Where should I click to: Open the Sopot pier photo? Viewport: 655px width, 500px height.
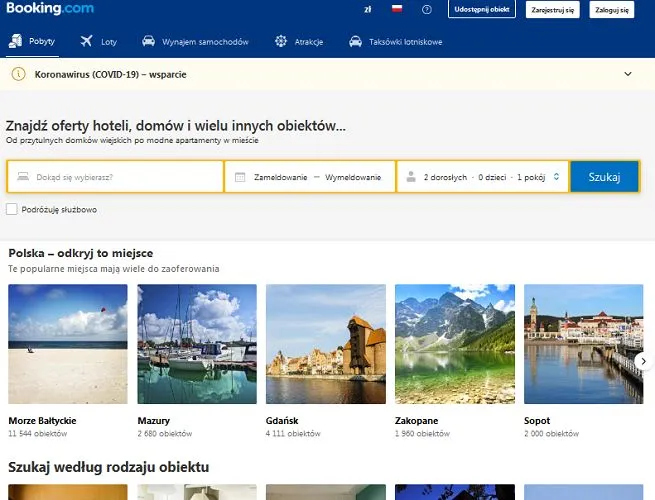tap(584, 344)
